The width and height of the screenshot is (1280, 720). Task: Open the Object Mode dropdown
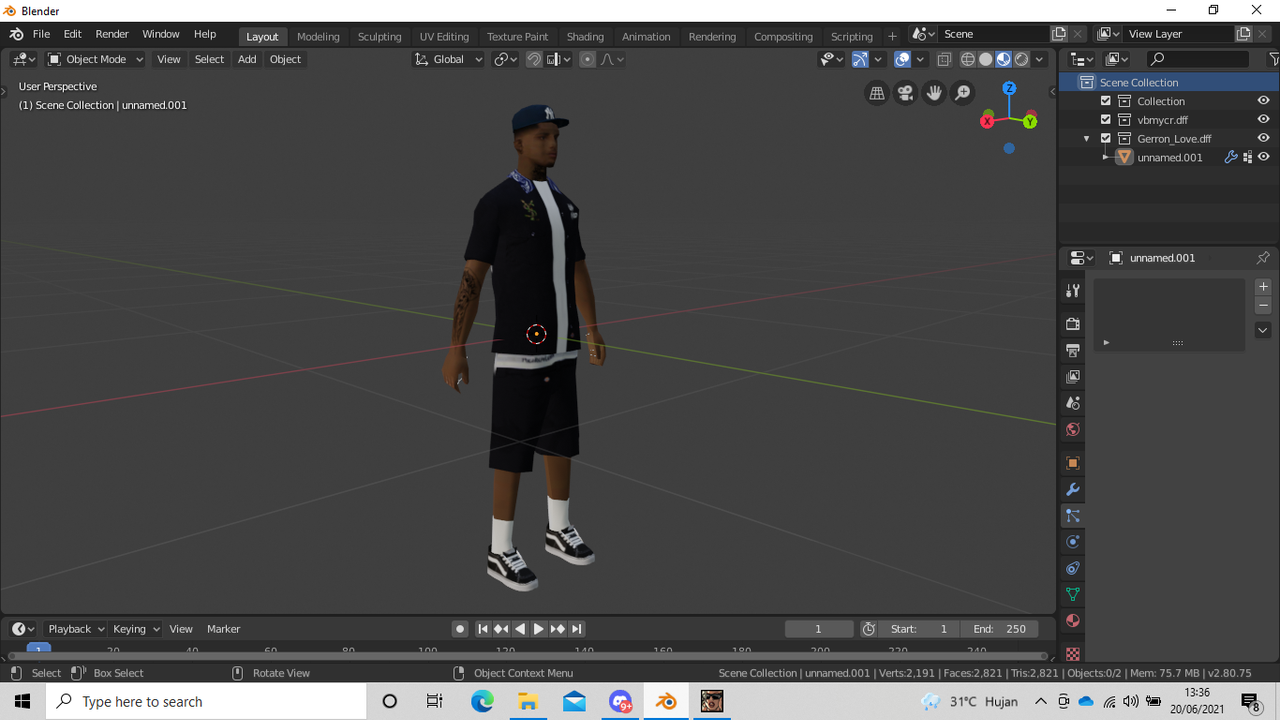click(x=96, y=59)
